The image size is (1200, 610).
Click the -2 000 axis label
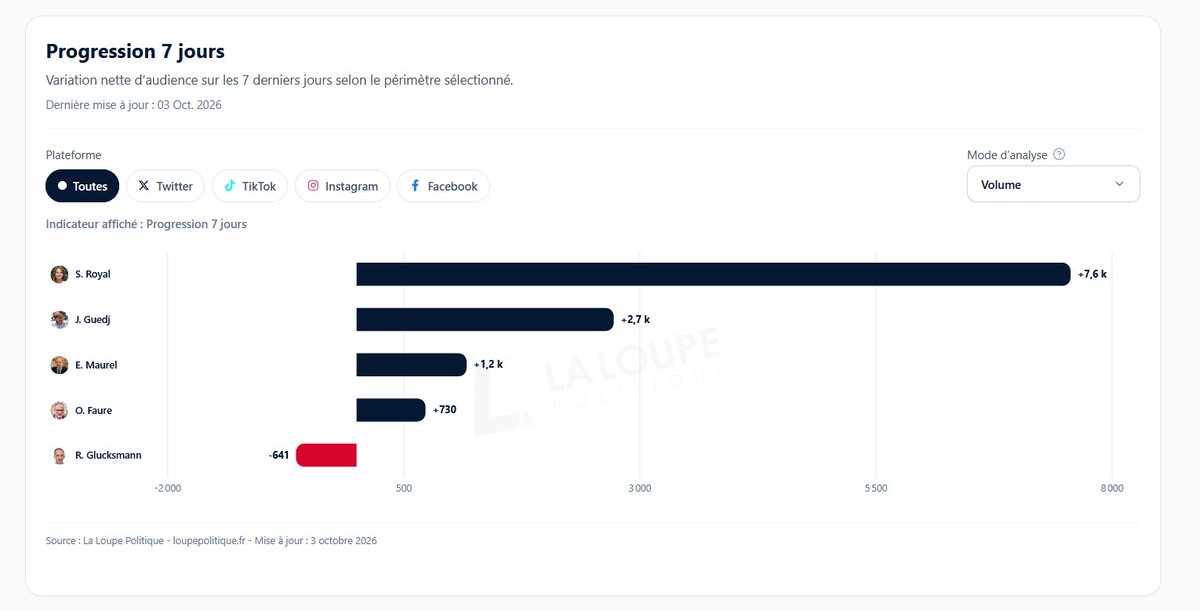tap(167, 488)
